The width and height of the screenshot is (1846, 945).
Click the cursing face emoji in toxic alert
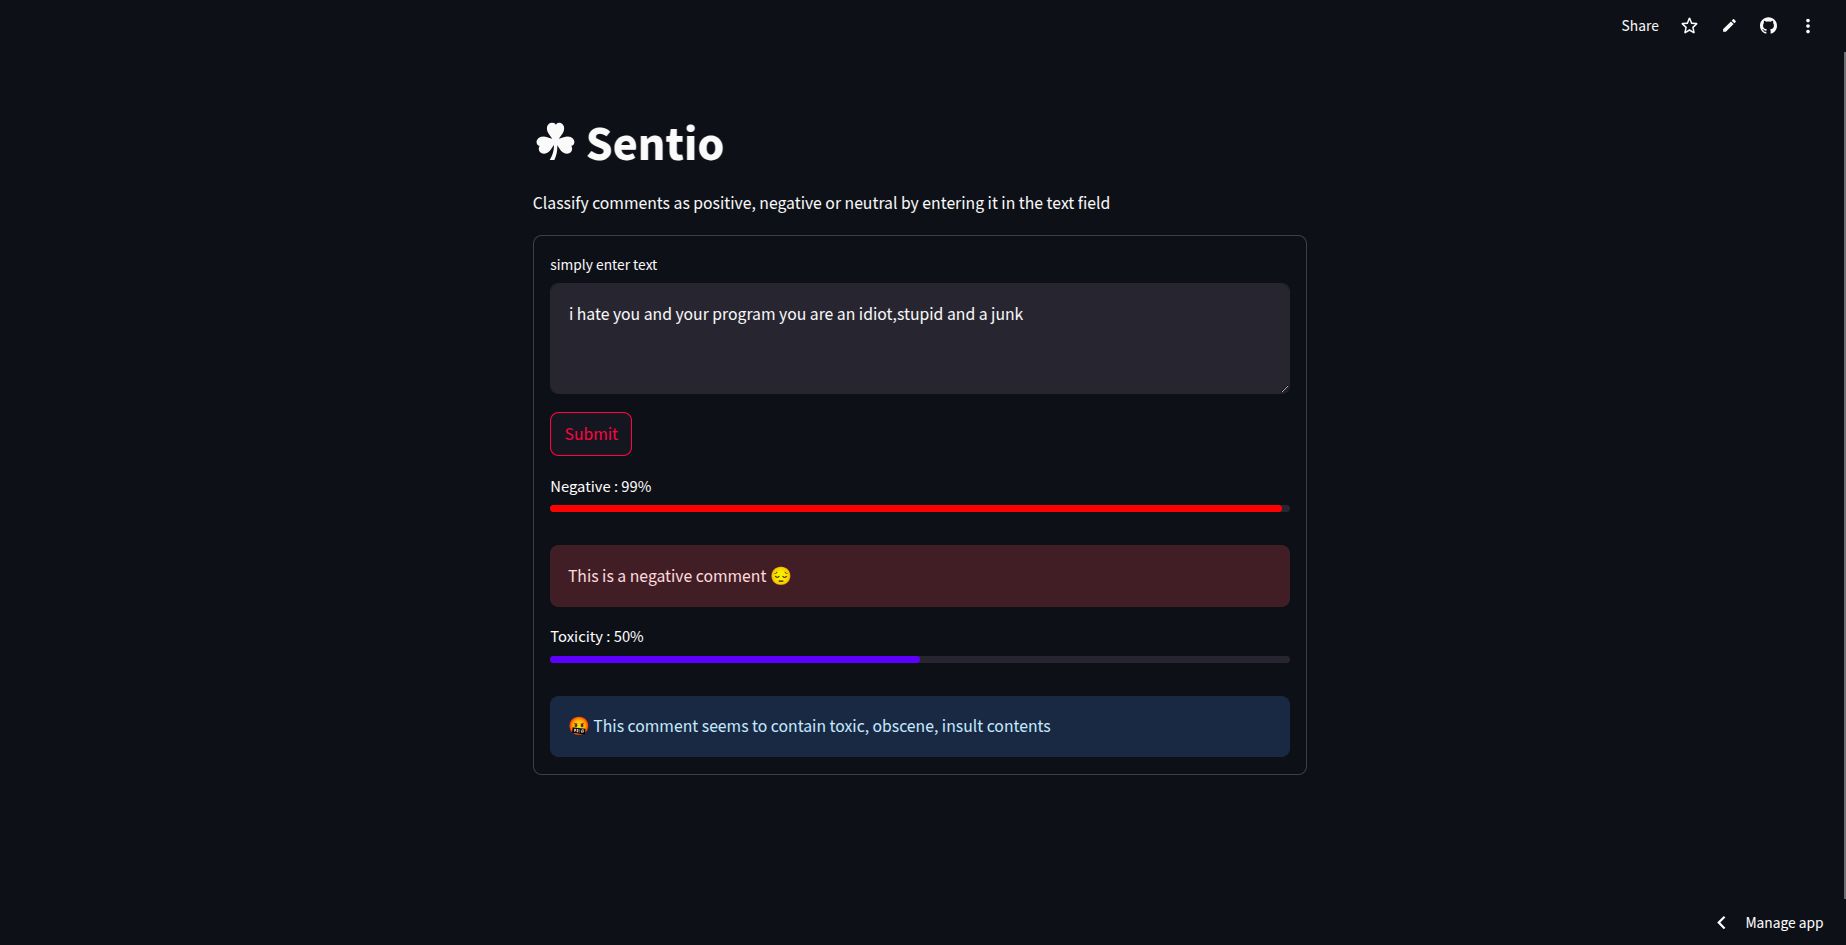(578, 726)
